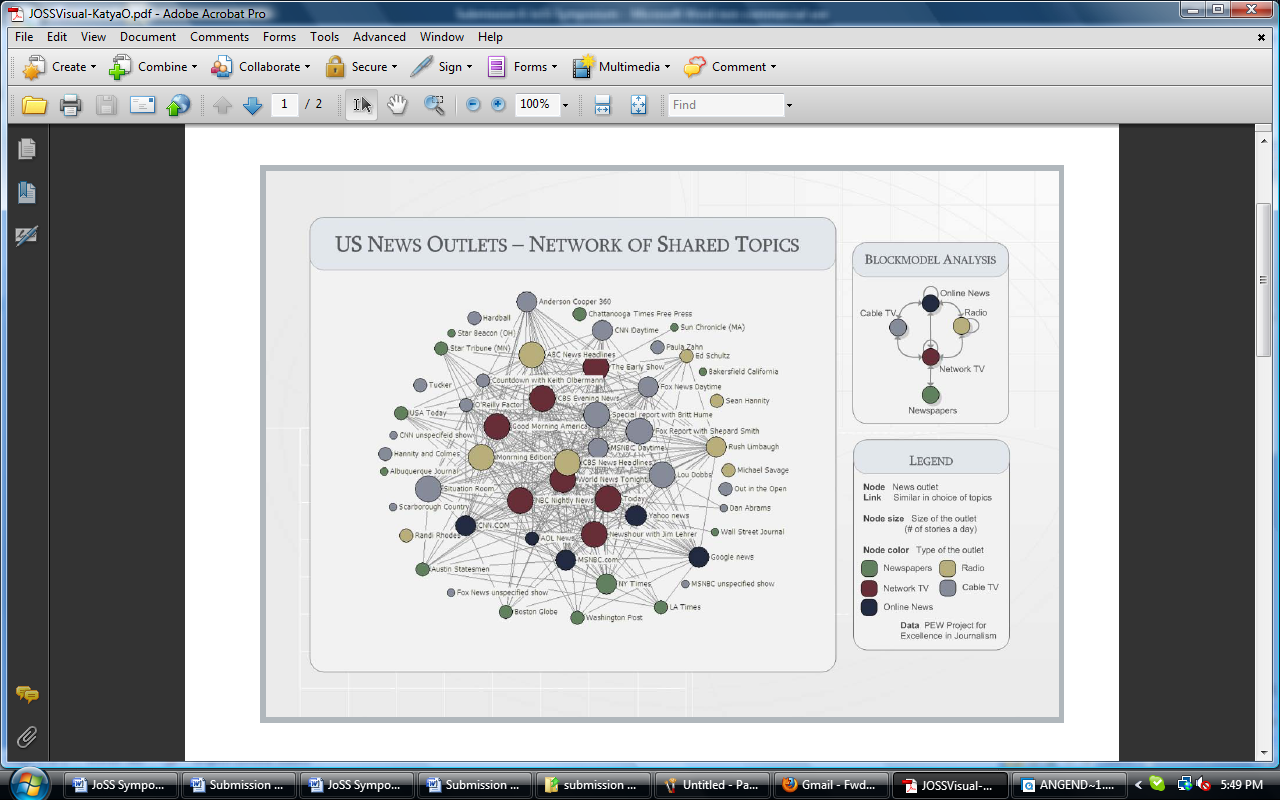The image size is (1280, 800).
Task: Click the clock showing 5:49 PM
Action: click(1242, 785)
